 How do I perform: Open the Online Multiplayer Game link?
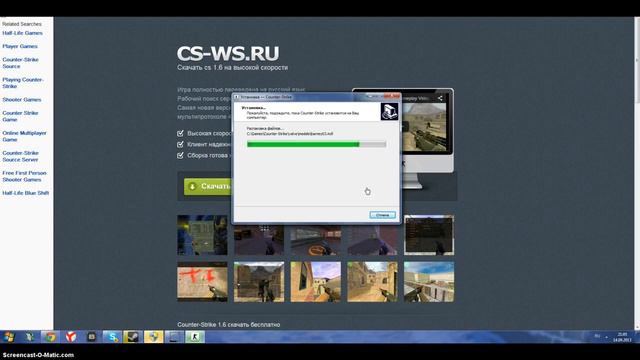[24, 136]
